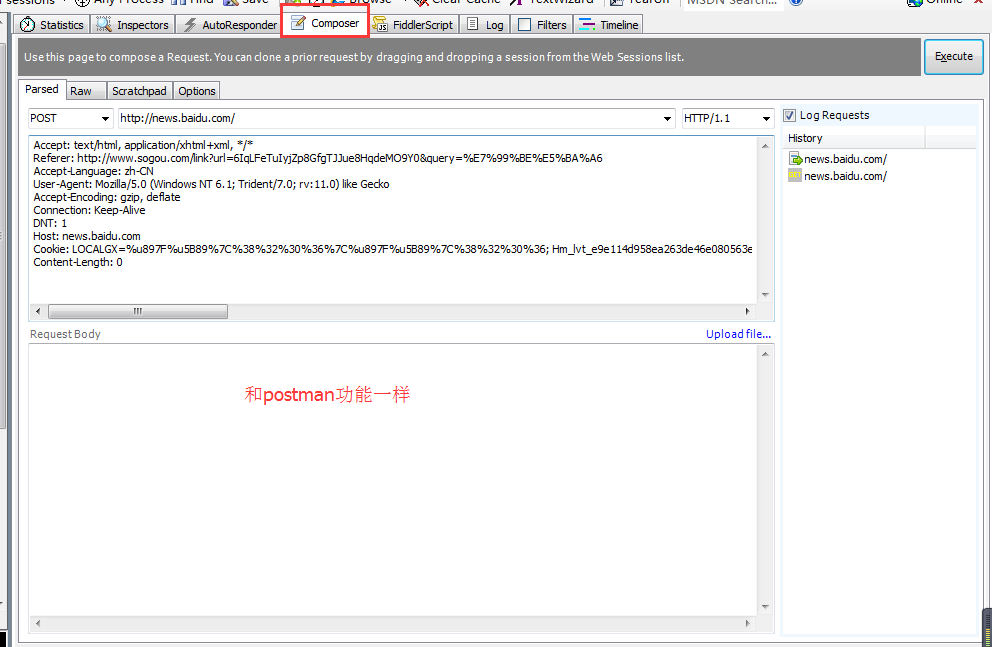Open the AutoResponder tab
Image resolution: width=992 pixels, height=647 pixels.
[230, 25]
